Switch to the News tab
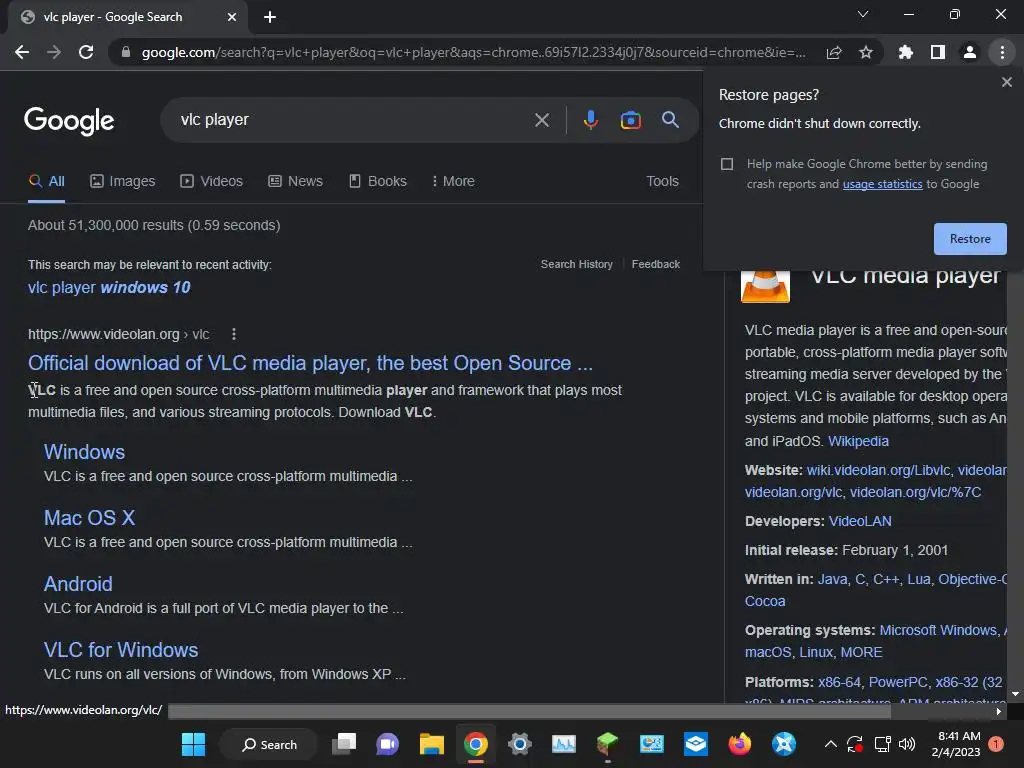The width and height of the screenshot is (1024, 768). pyautogui.click(x=296, y=182)
